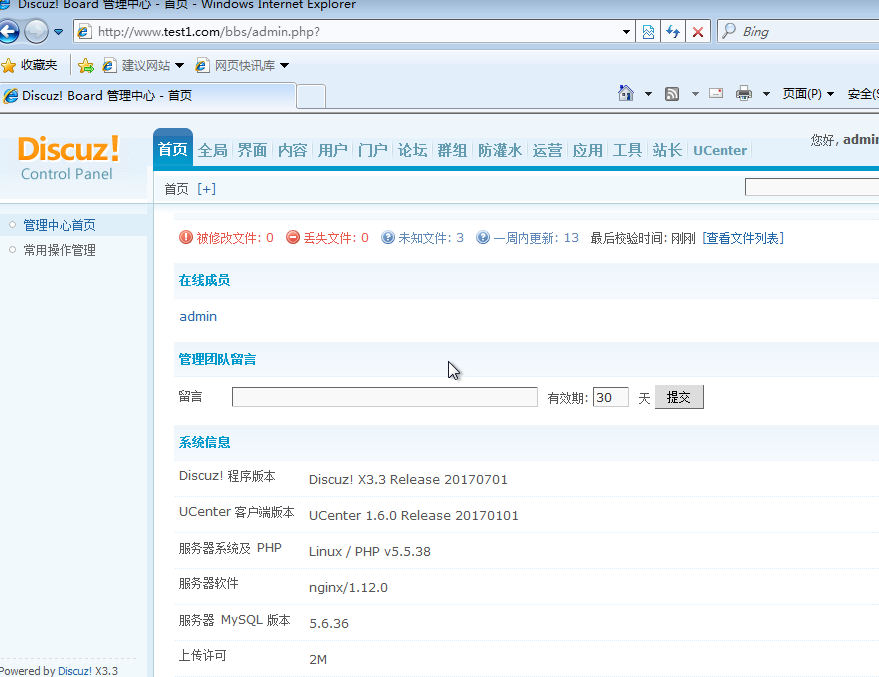Click the Read Mail envelope icon

[716, 94]
